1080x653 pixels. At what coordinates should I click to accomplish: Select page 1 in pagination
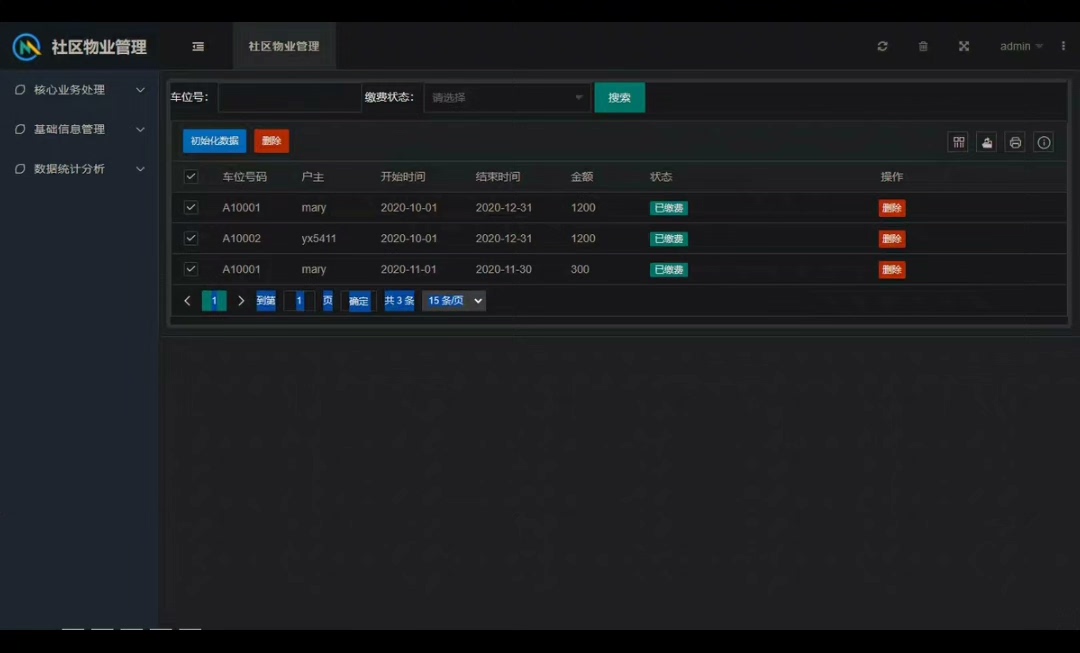click(x=214, y=300)
